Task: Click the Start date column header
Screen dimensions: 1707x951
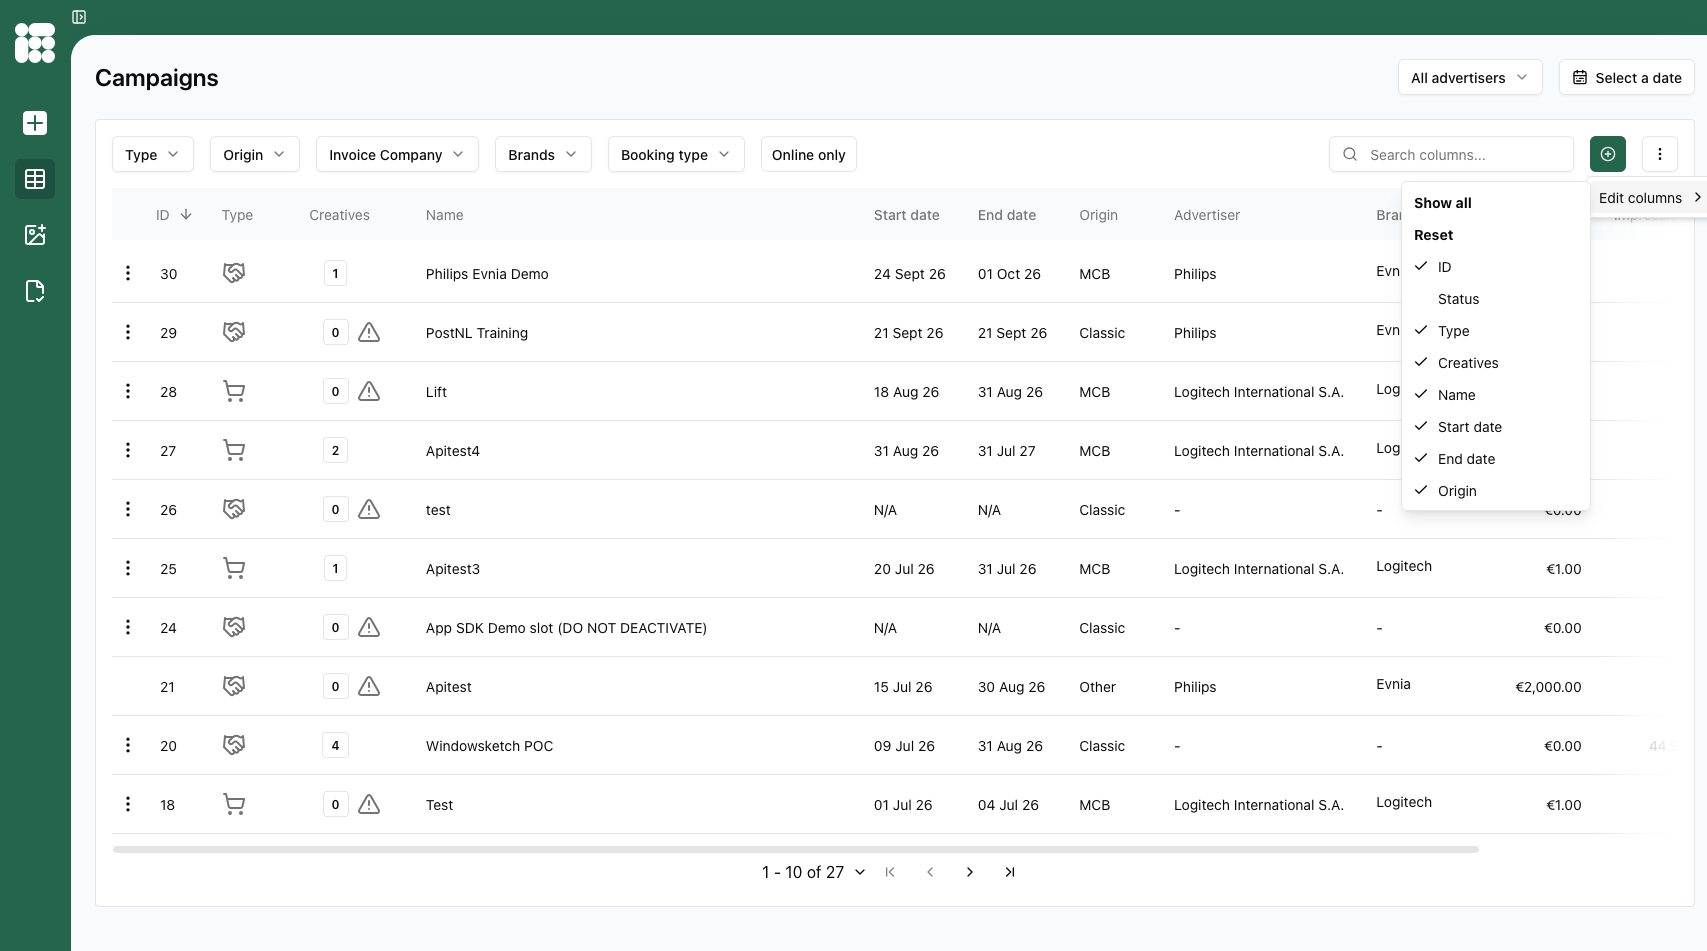Action: [x=907, y=215]
